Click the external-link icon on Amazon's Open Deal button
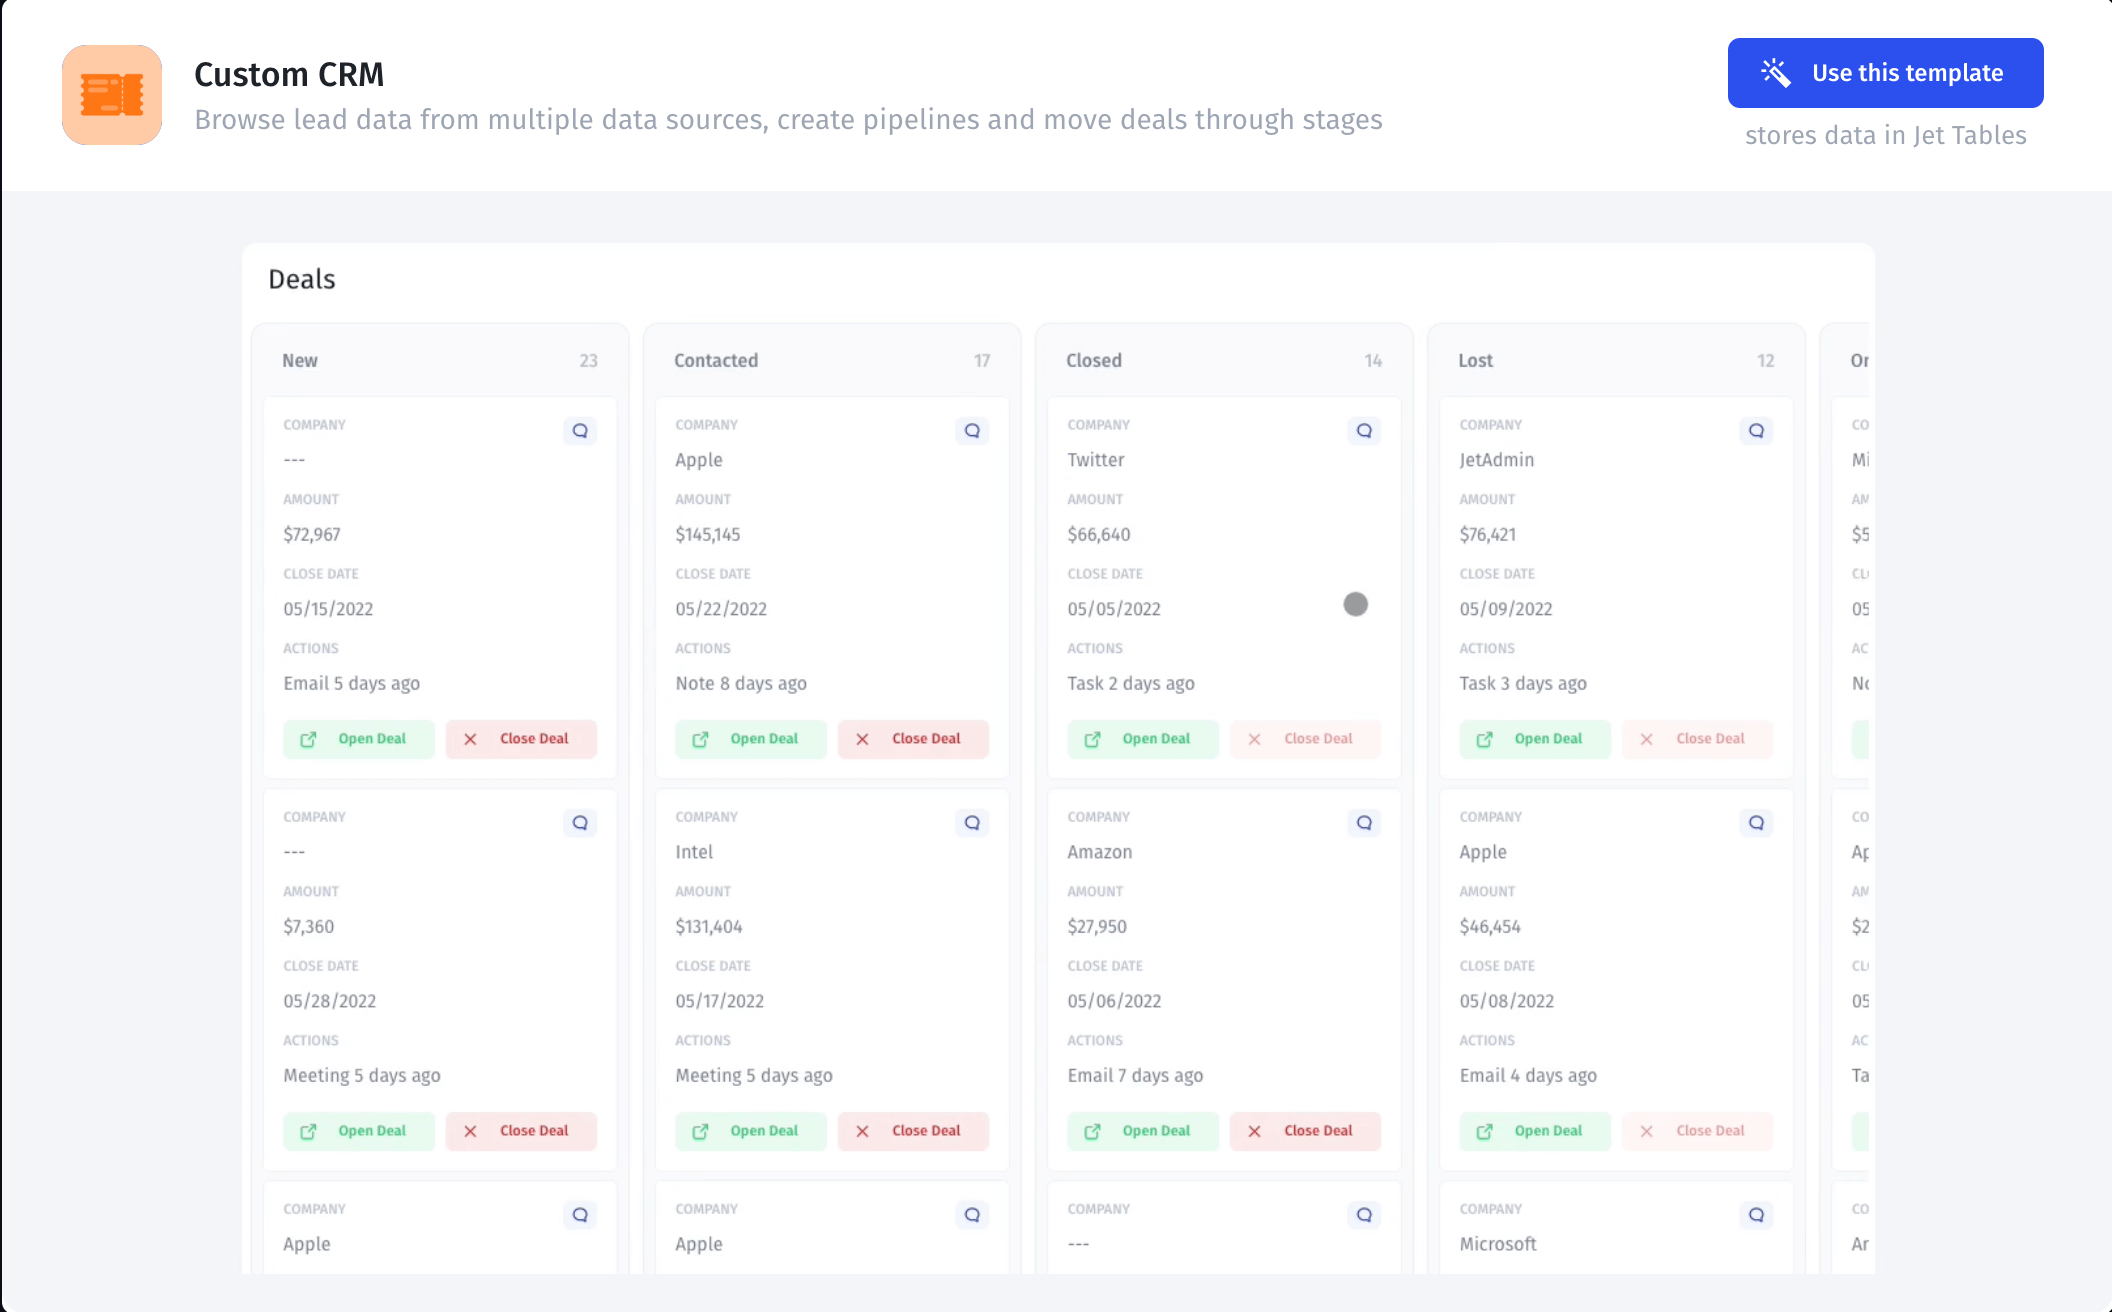This screenshot has height=1312, width=2112. [x=1091, y=1131]
